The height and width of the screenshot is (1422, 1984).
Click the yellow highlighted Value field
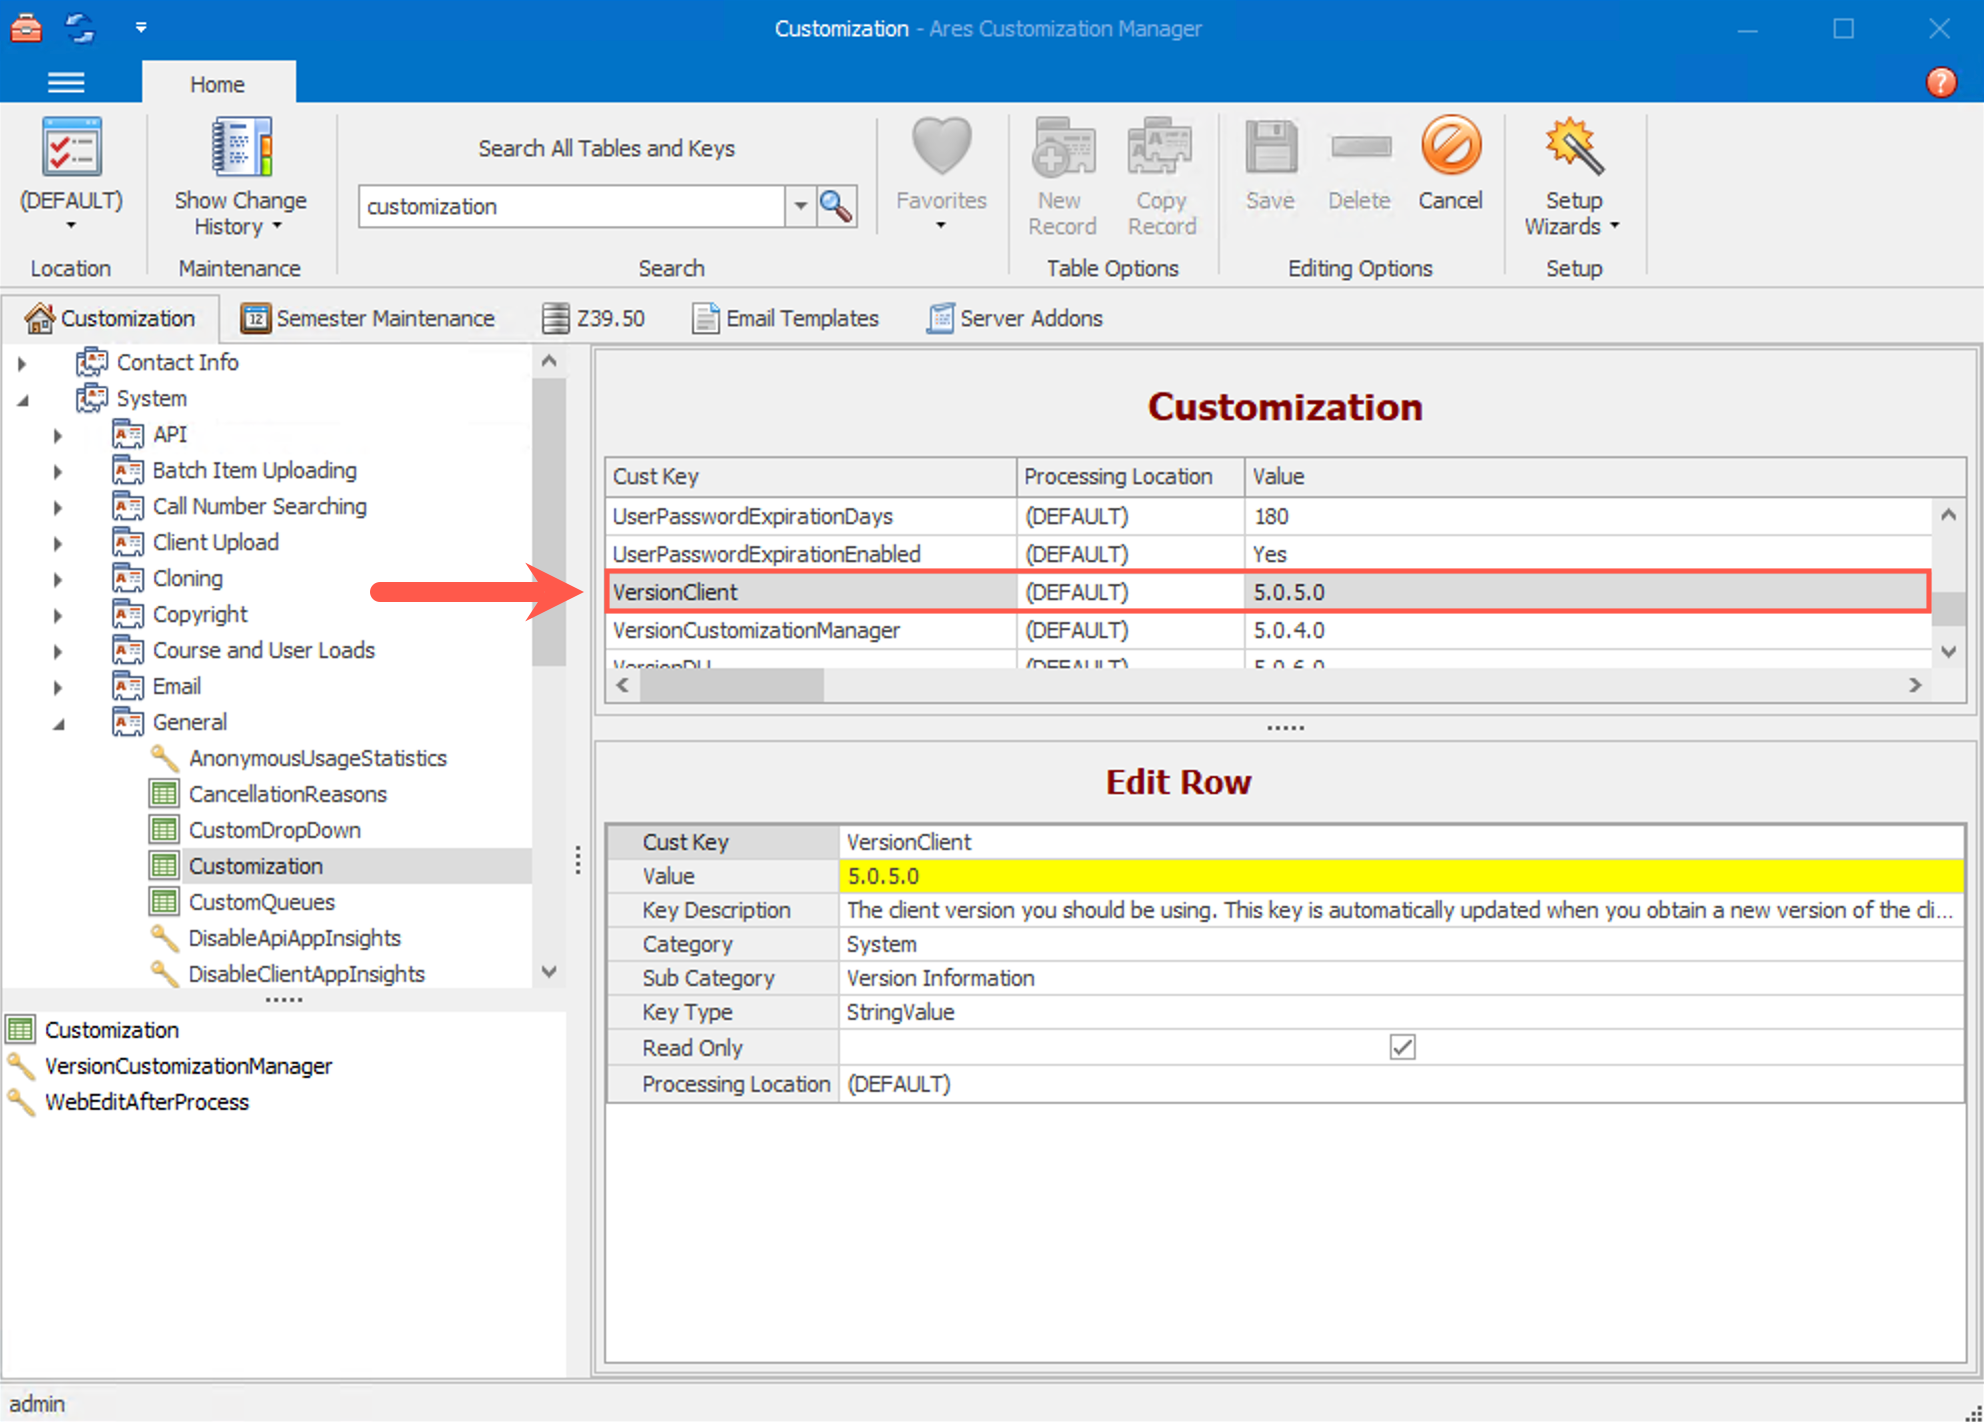pyautogui.click(x=1100, y=875)
